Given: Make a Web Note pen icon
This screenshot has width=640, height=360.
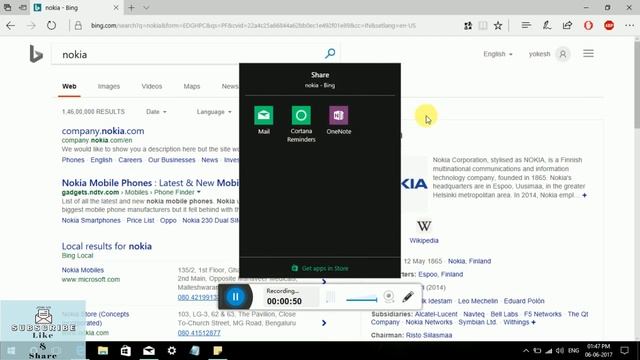Looking at the screenshot, I should click(x=547, y=25).
